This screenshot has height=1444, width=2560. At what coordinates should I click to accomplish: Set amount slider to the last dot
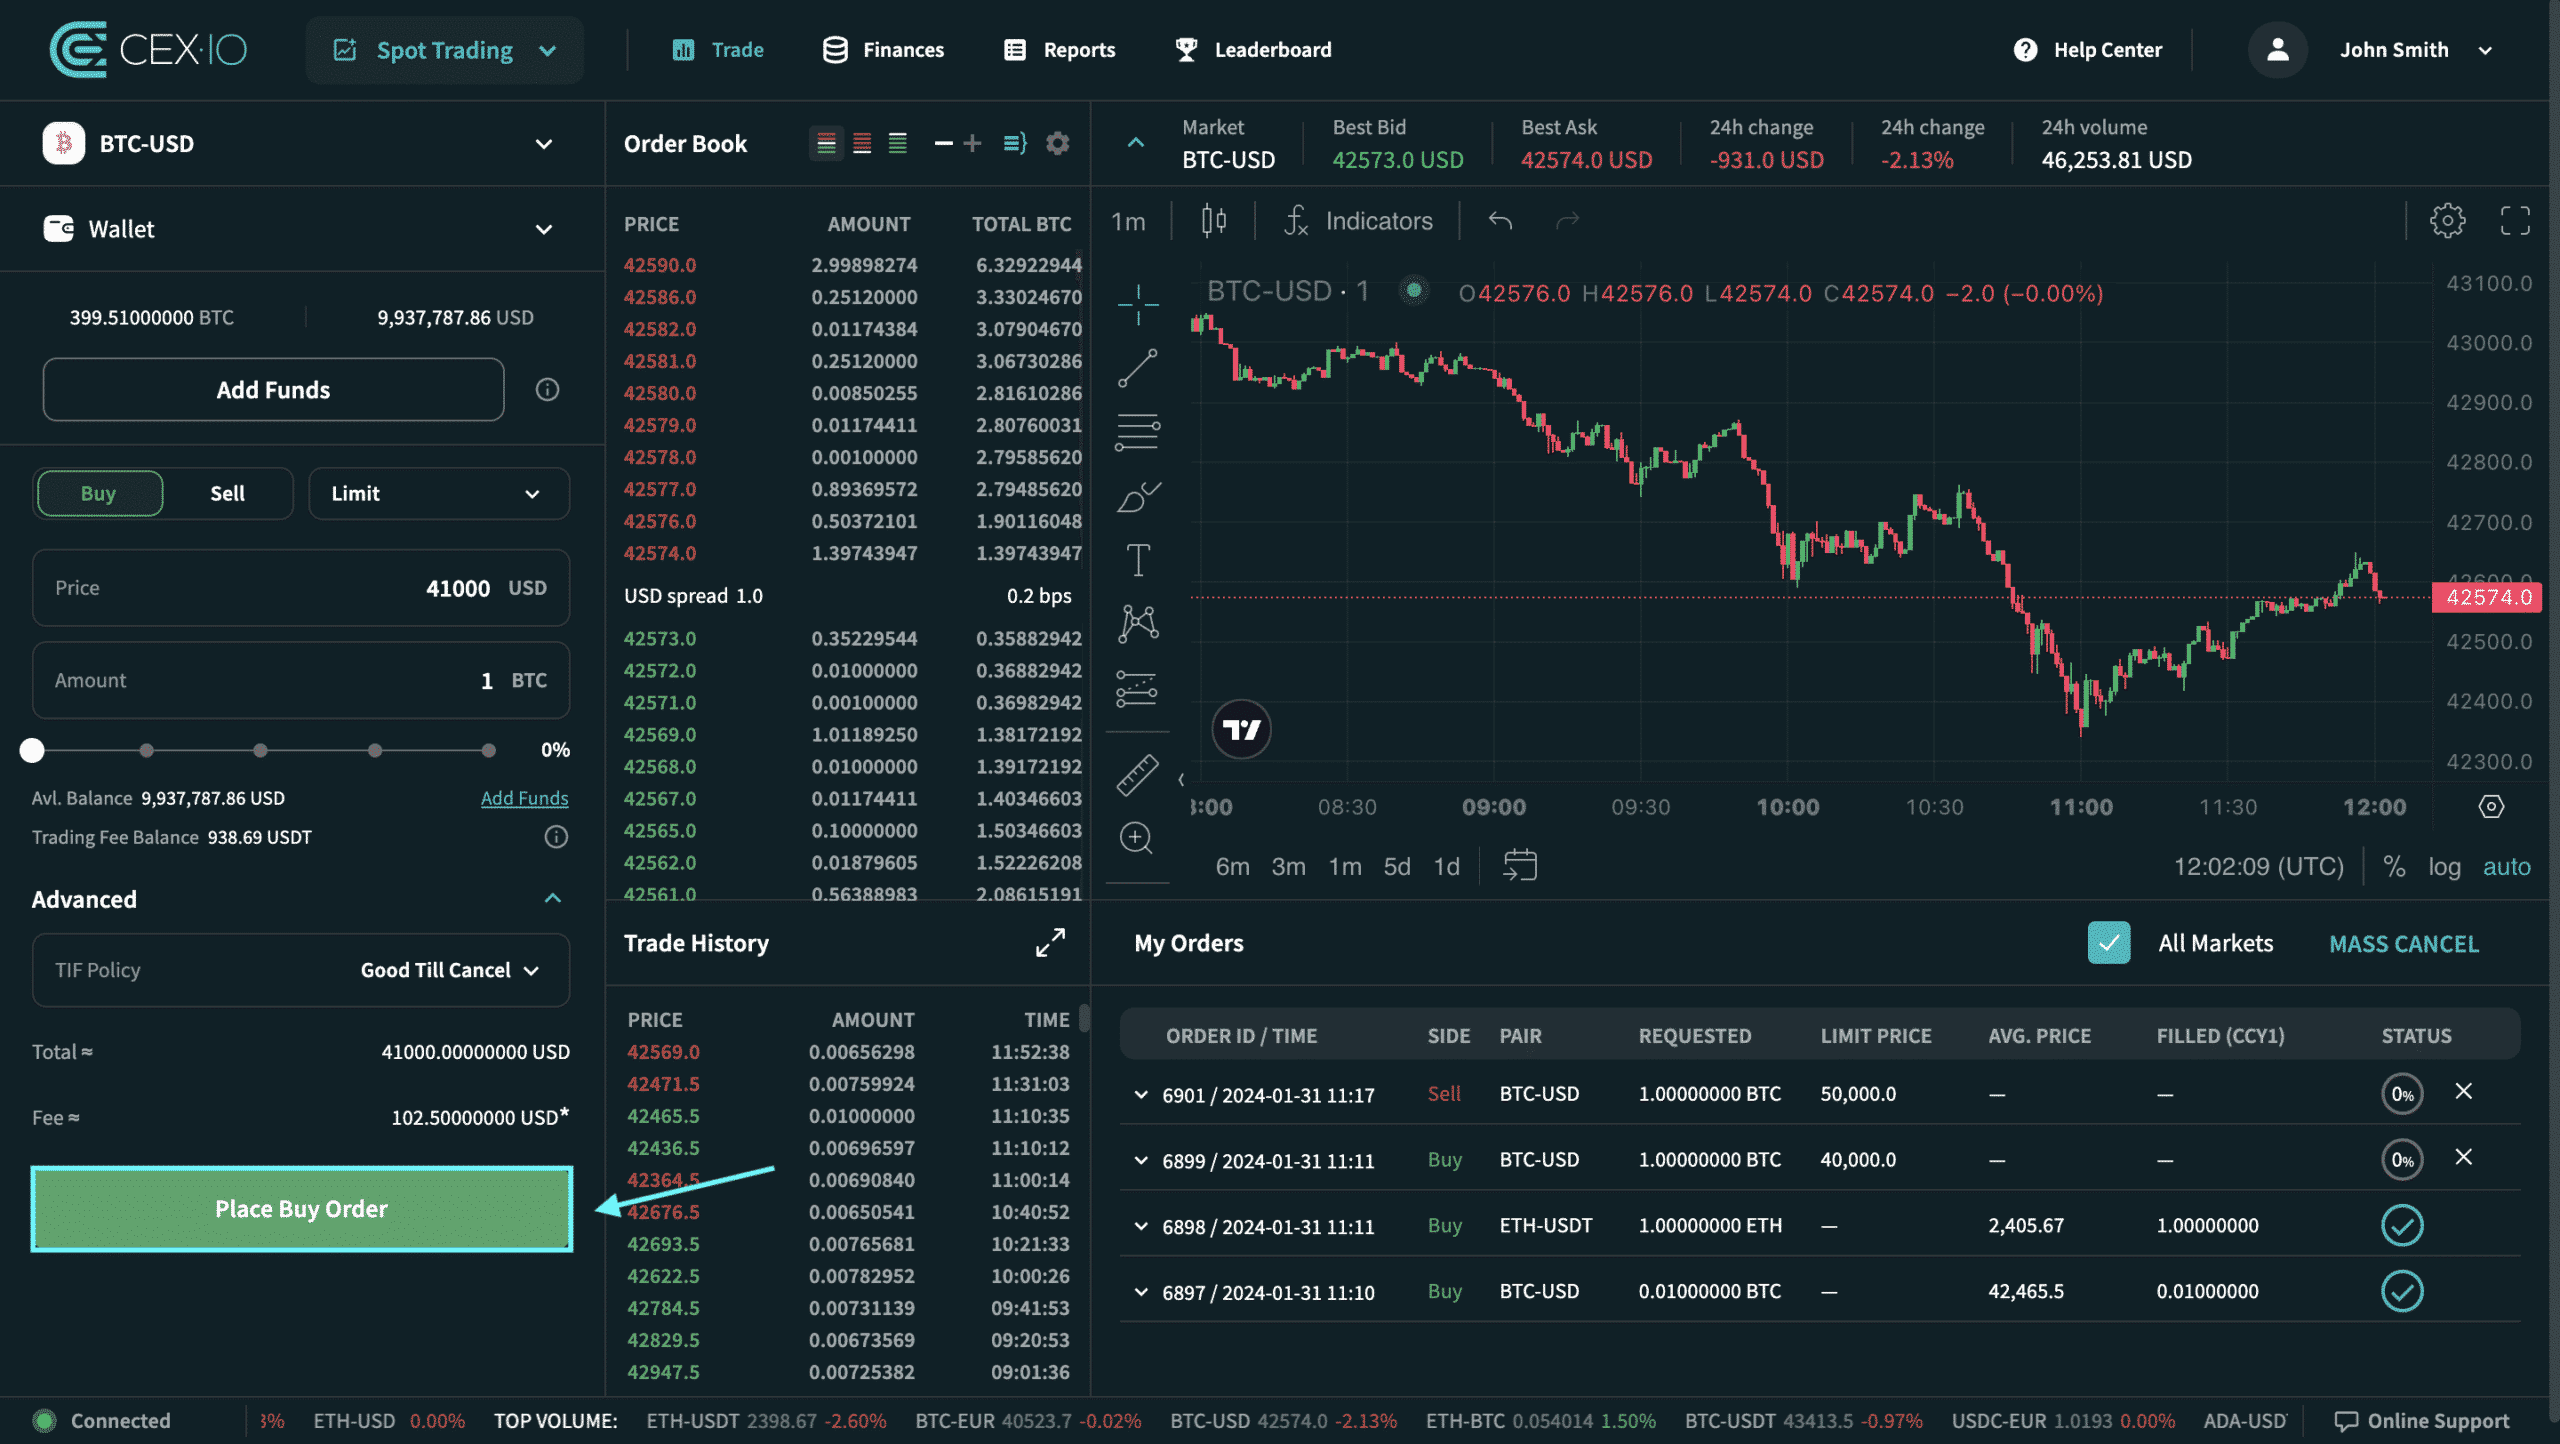coord(488,750)
